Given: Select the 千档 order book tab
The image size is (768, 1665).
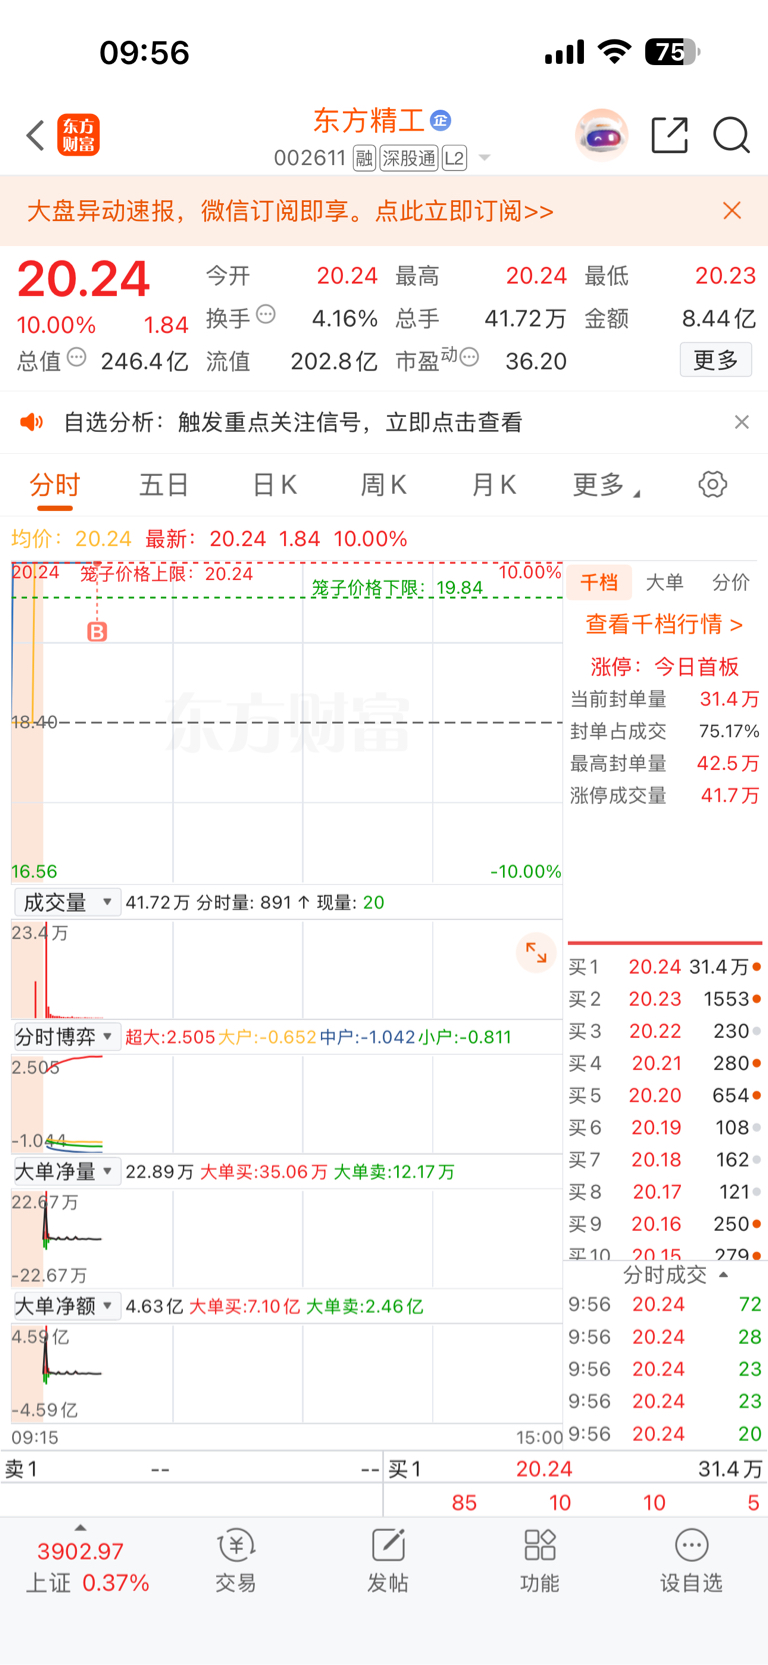Looking at the screenshot, I should pos(599,583).
